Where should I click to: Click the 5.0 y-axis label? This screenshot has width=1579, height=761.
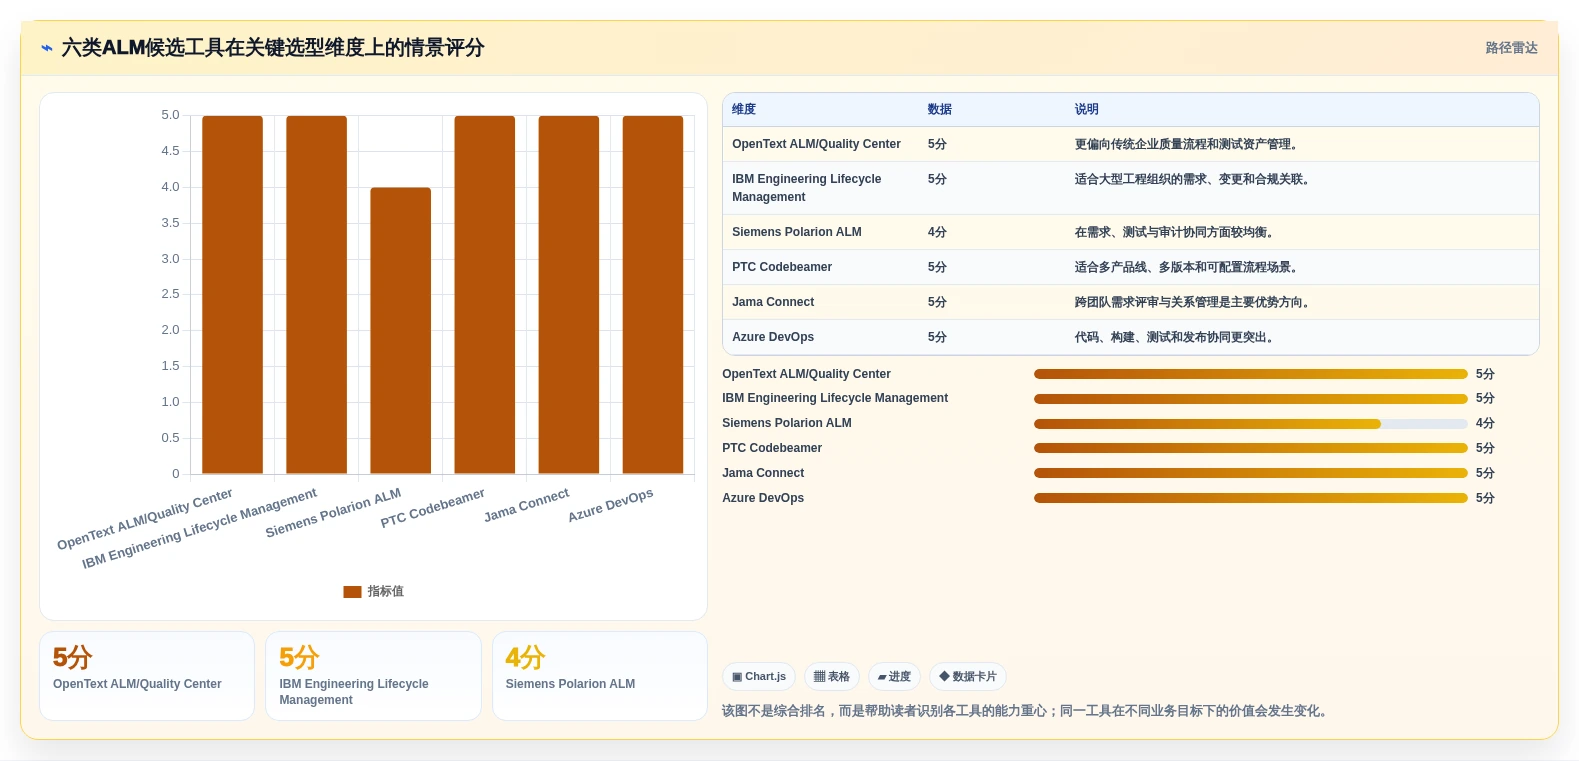click(170, 115)
